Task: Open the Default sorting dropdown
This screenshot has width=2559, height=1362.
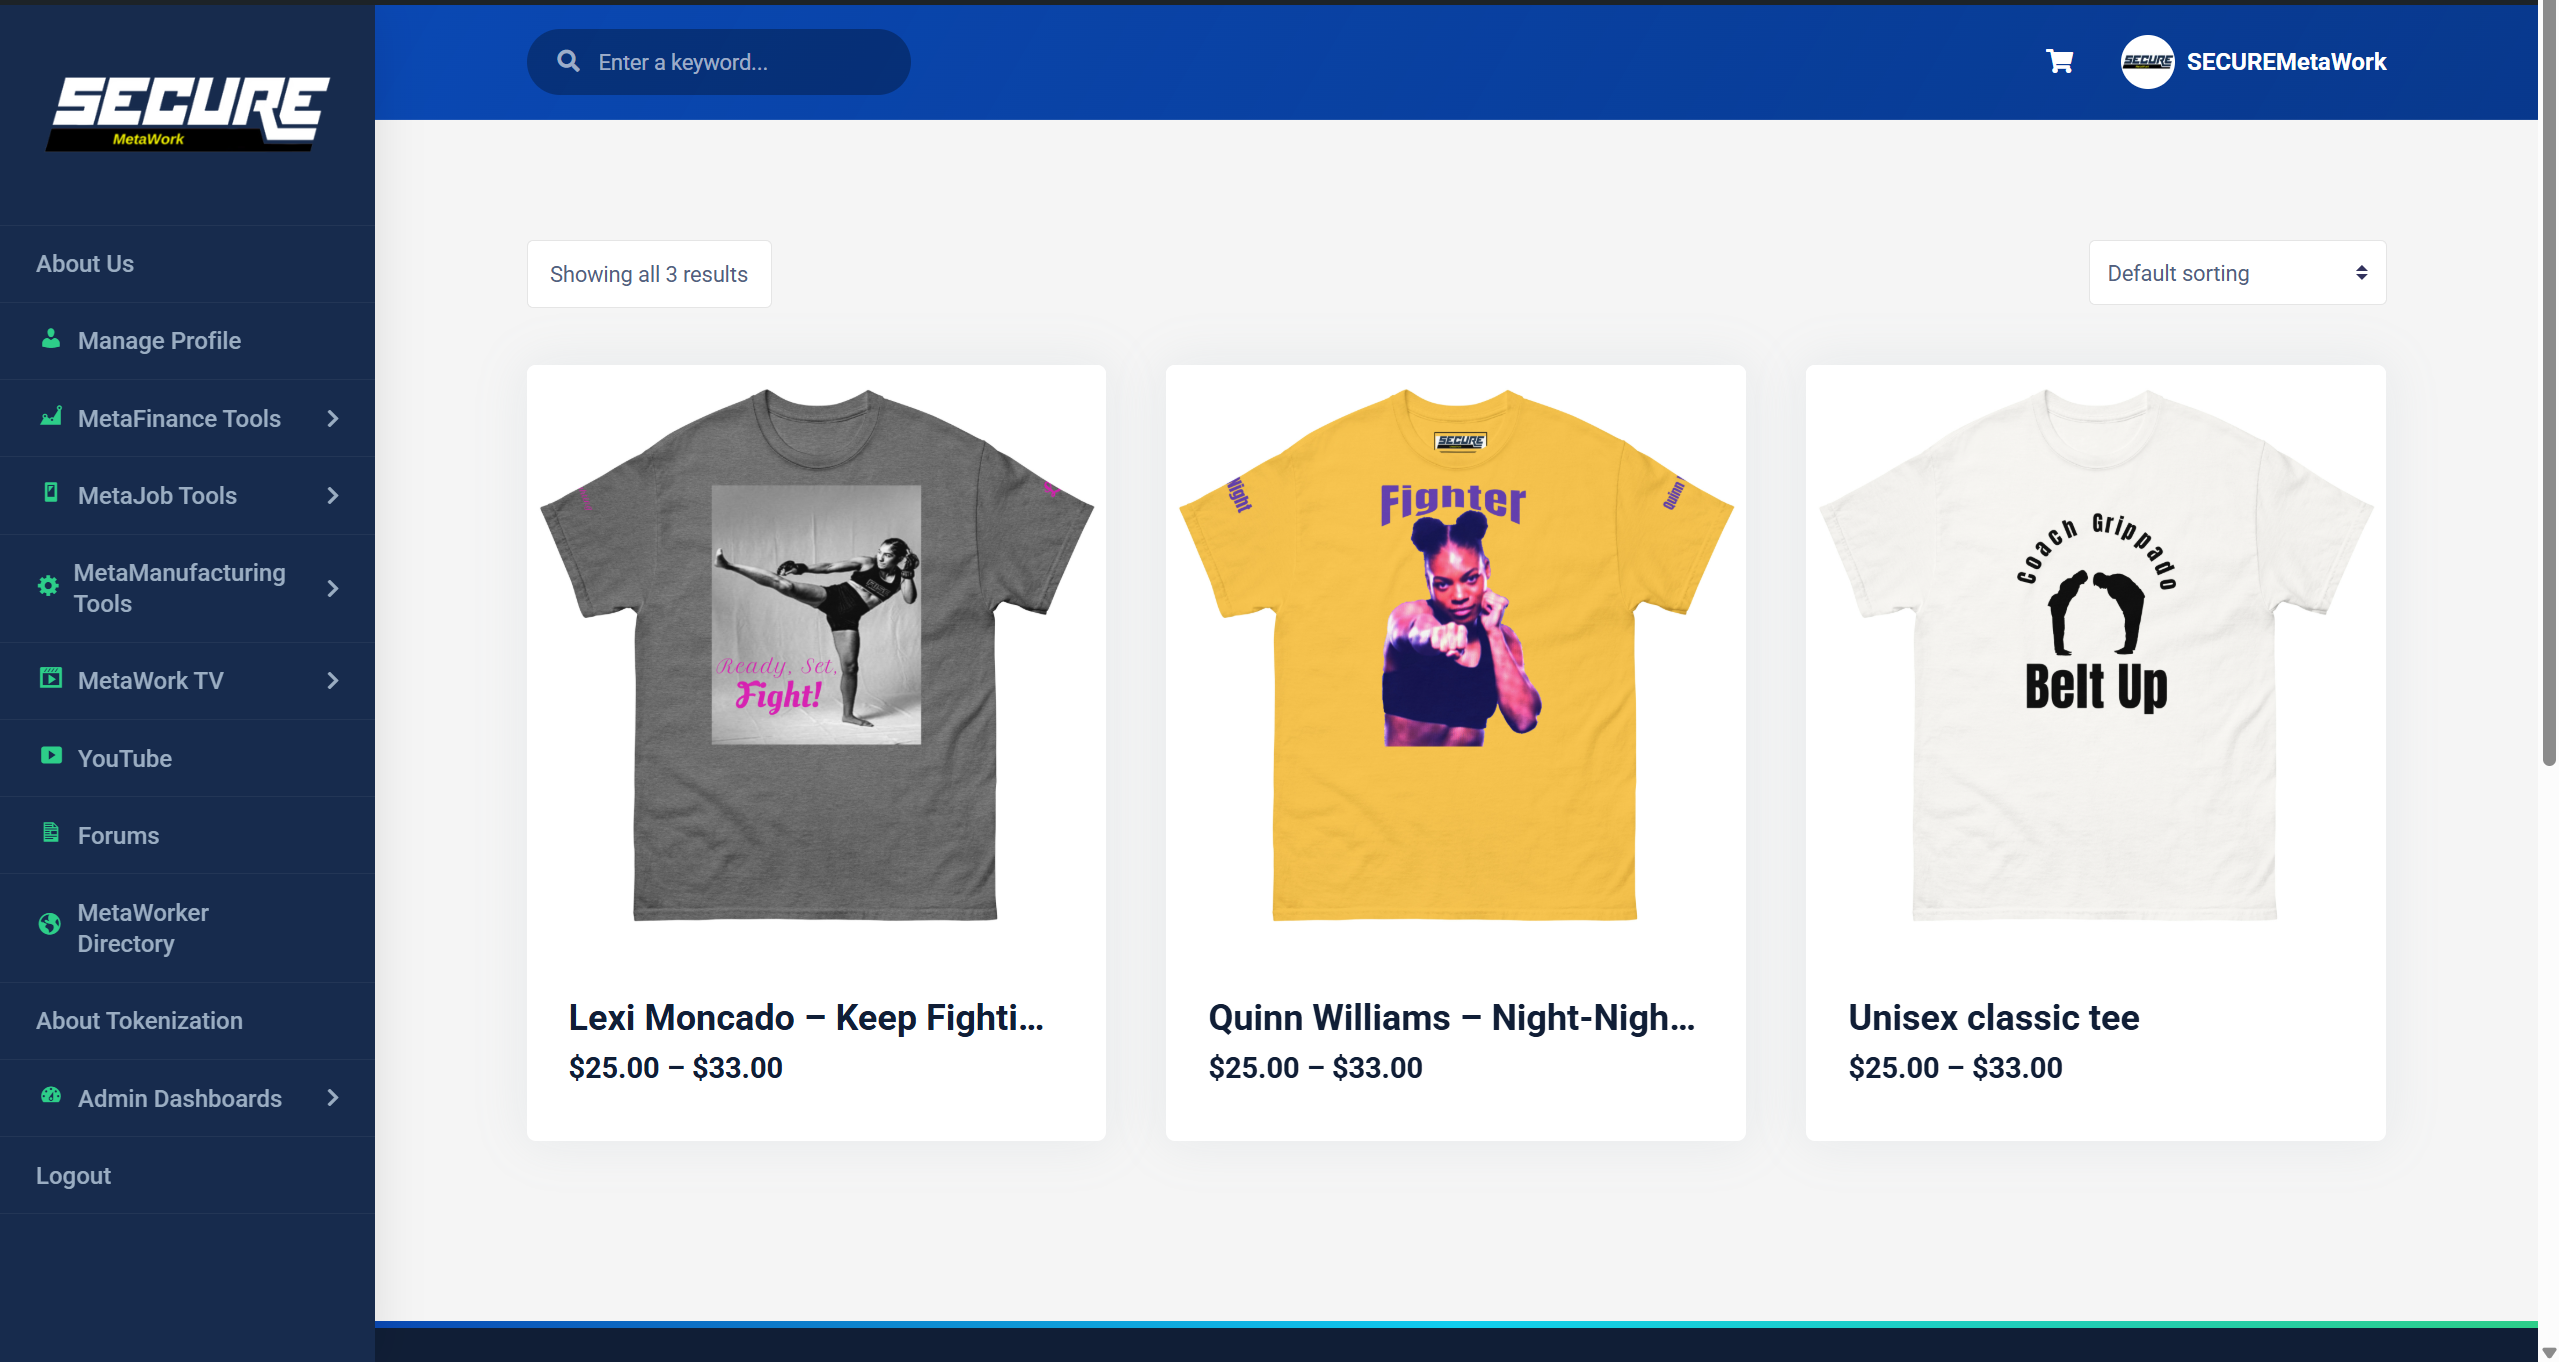Action: pyautogui.click(x=2236, y=273)
